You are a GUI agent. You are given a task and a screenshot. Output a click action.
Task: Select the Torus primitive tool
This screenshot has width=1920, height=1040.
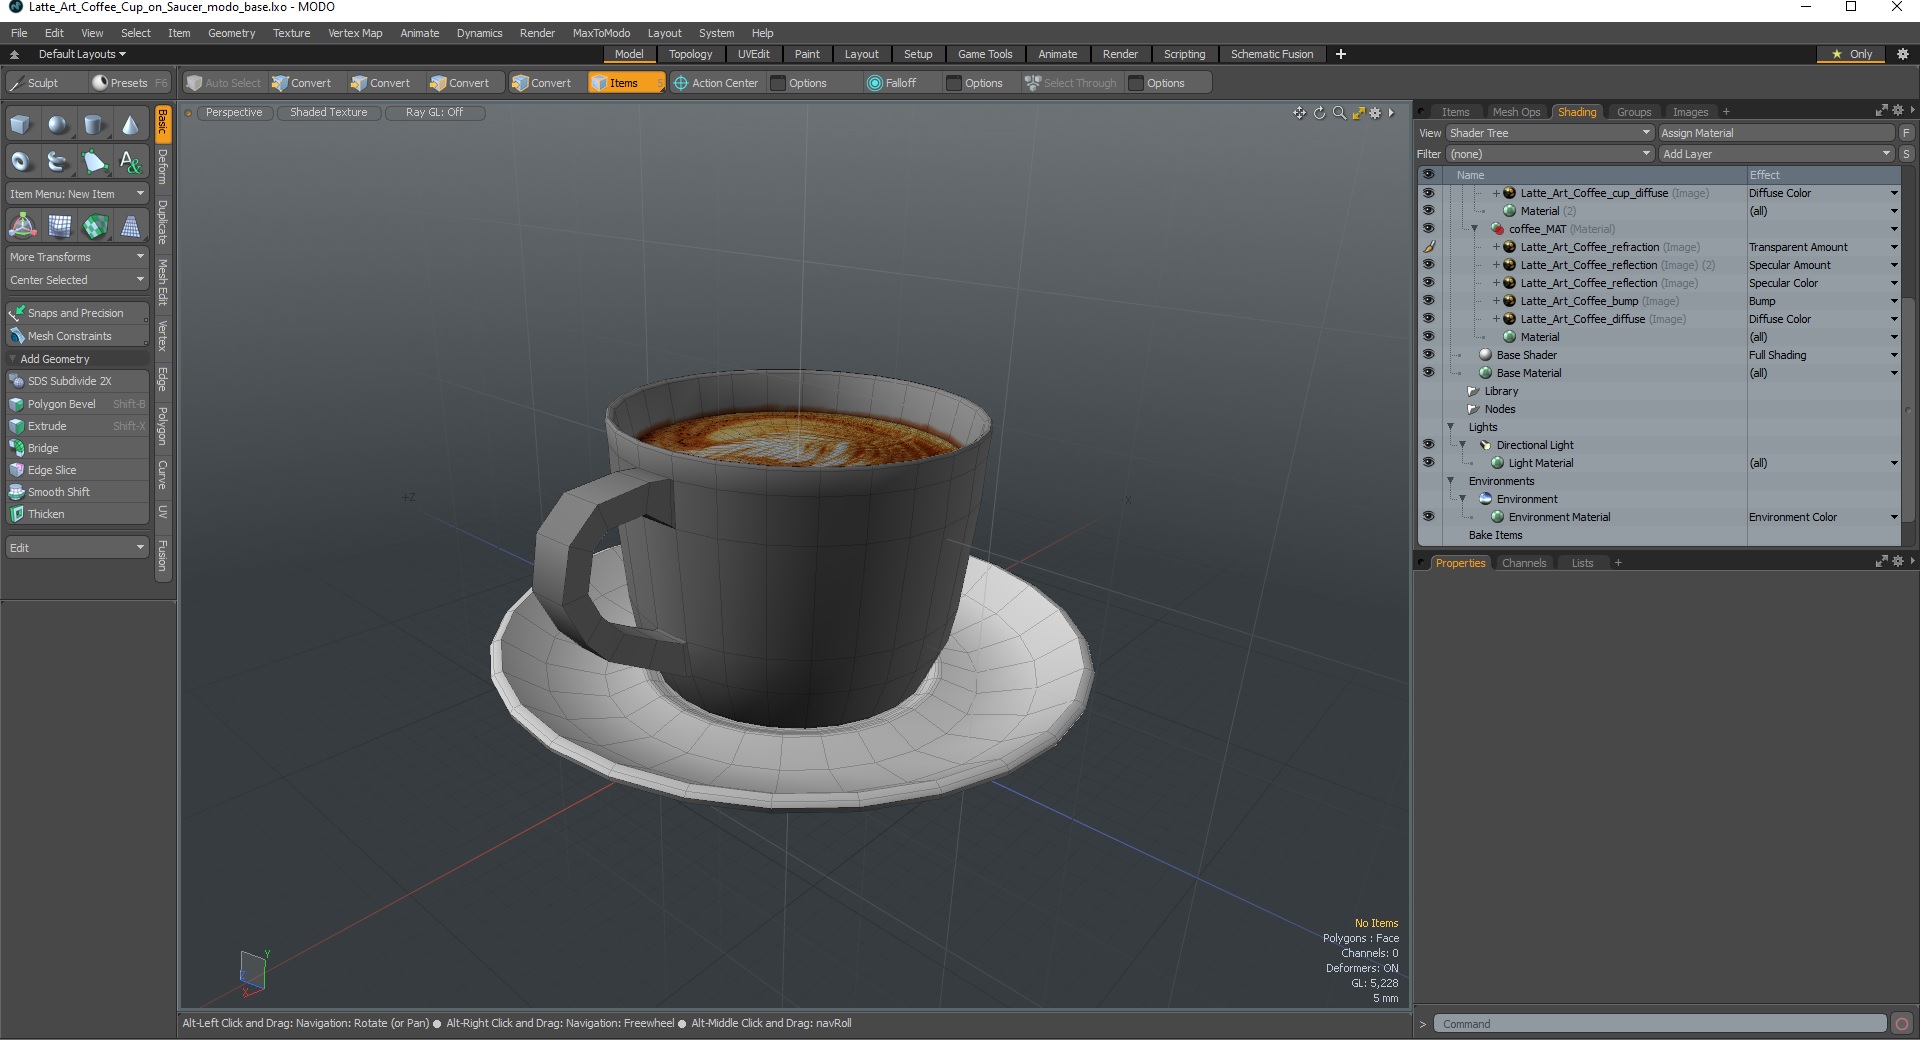point(22,161)
